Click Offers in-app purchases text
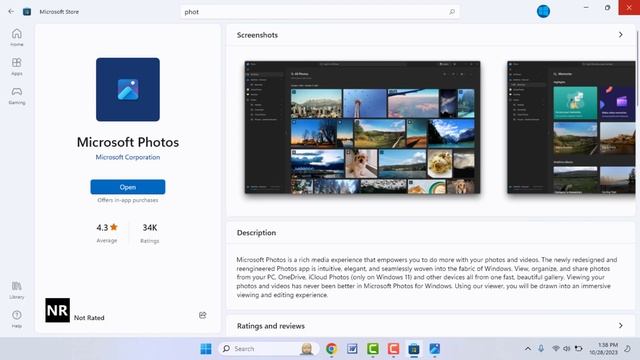The height and width of the screenshot is (360, 640). click(x=128, y=200)
